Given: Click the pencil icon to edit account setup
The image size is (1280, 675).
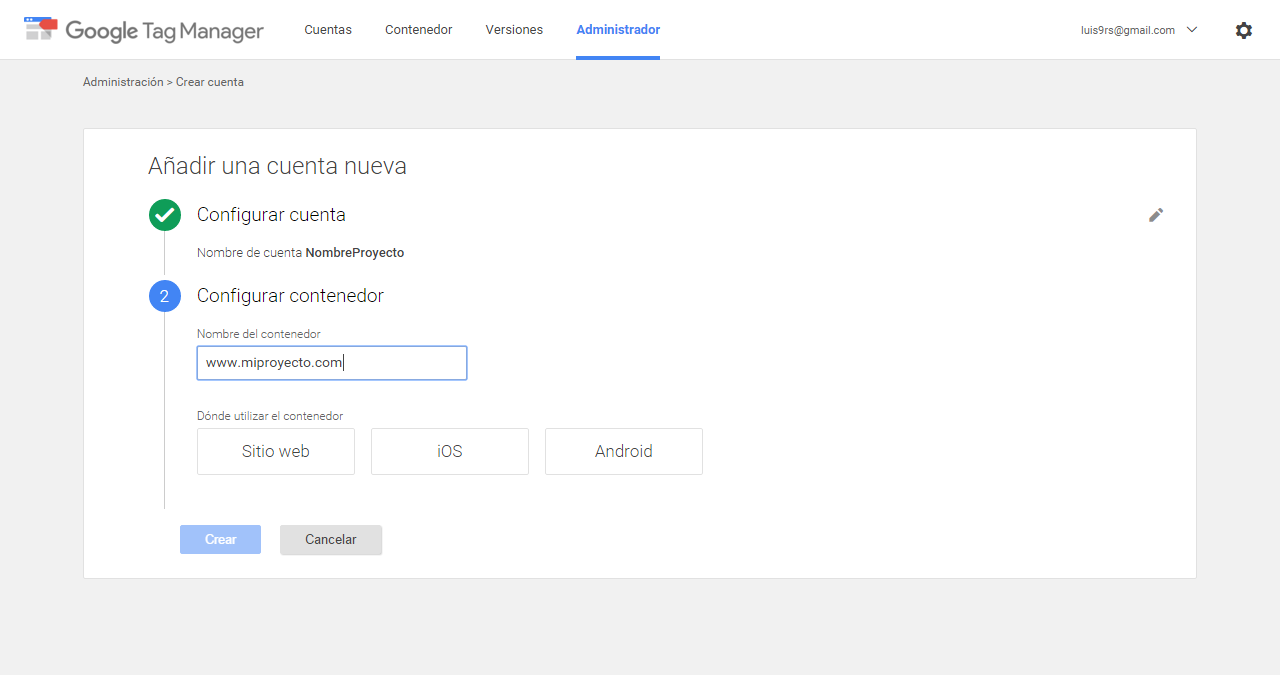Looking at the screenshot, I should 1156,215.
